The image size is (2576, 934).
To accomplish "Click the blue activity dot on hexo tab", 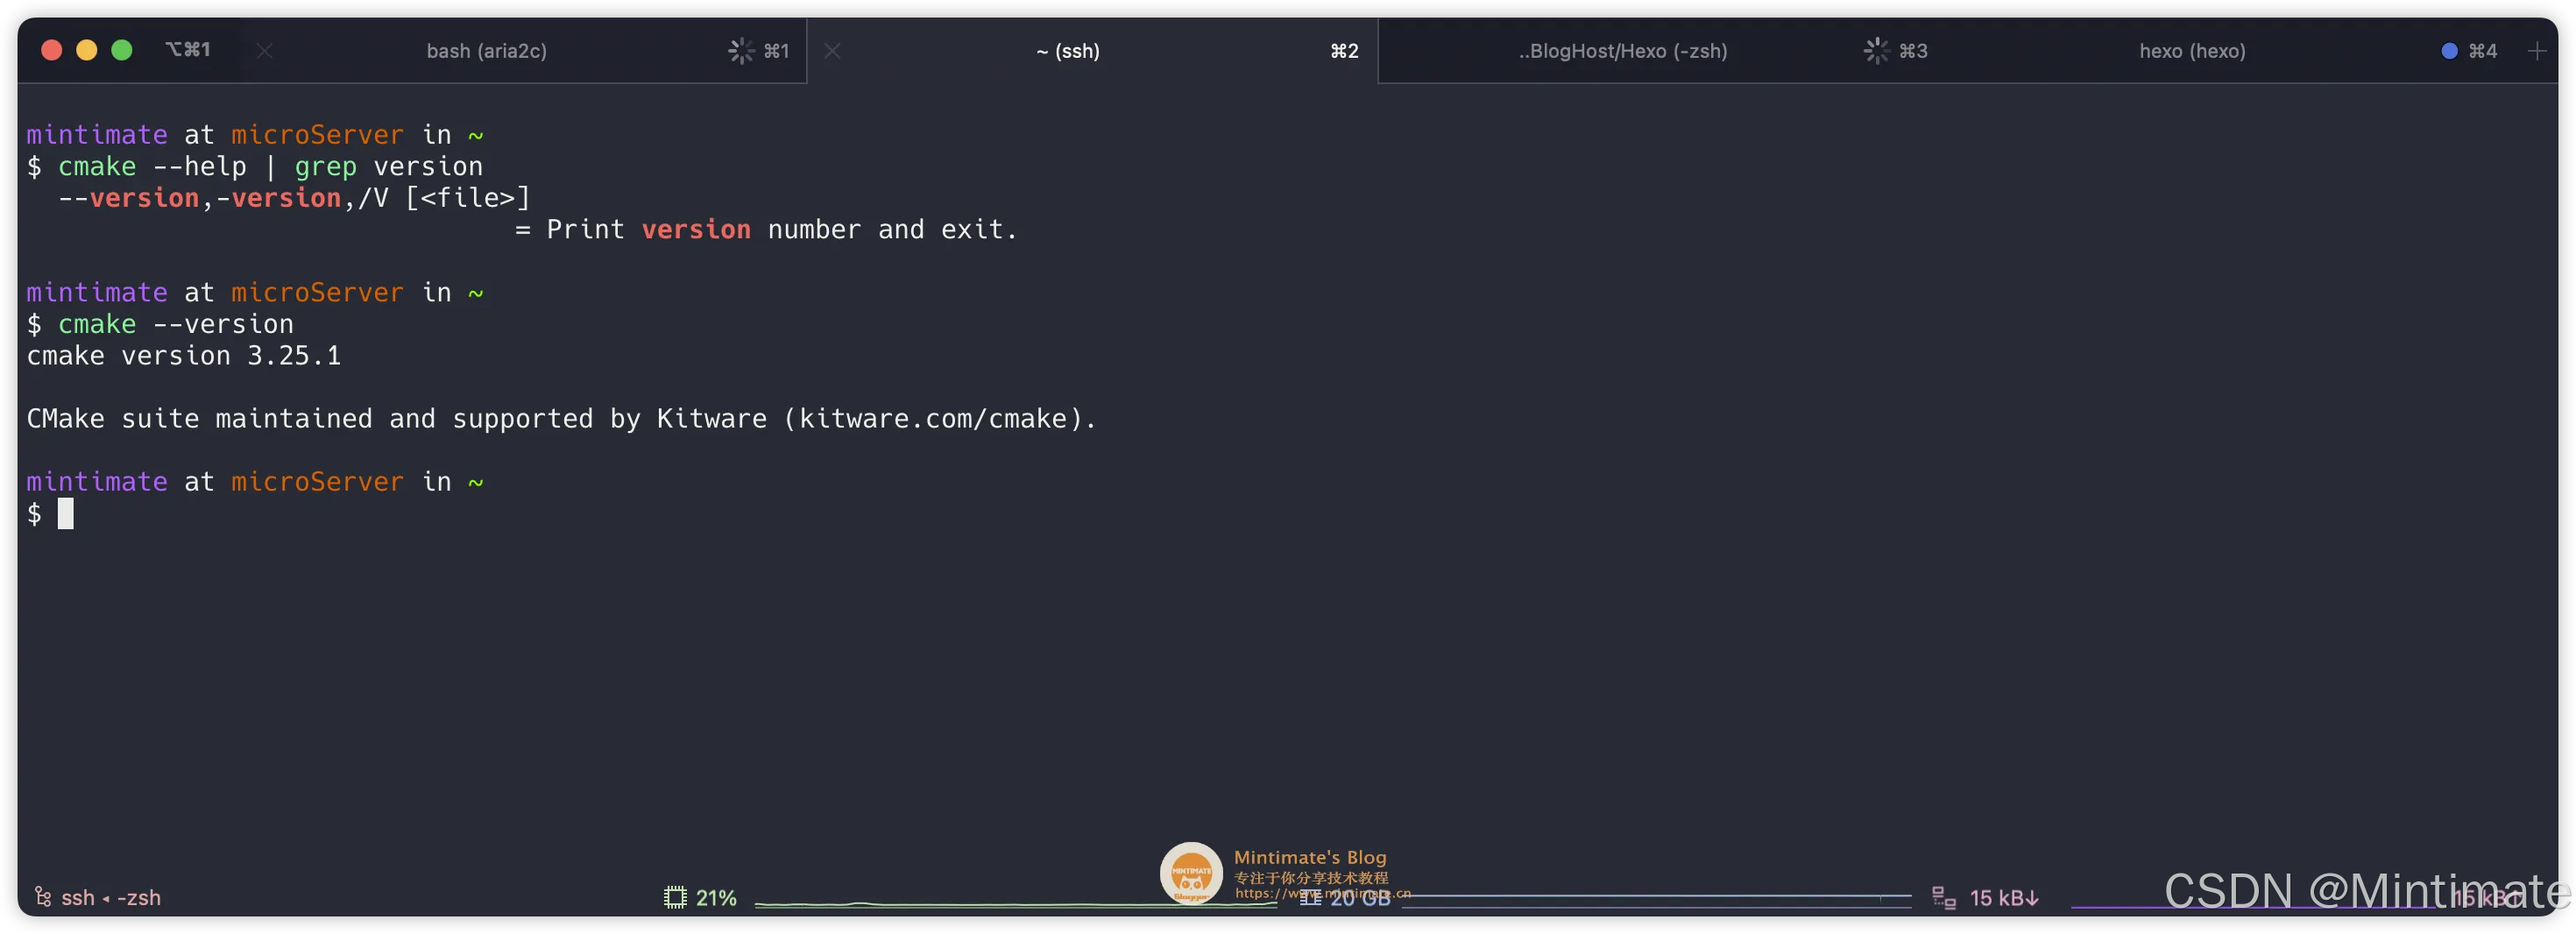I will (x=2449, y=51).
